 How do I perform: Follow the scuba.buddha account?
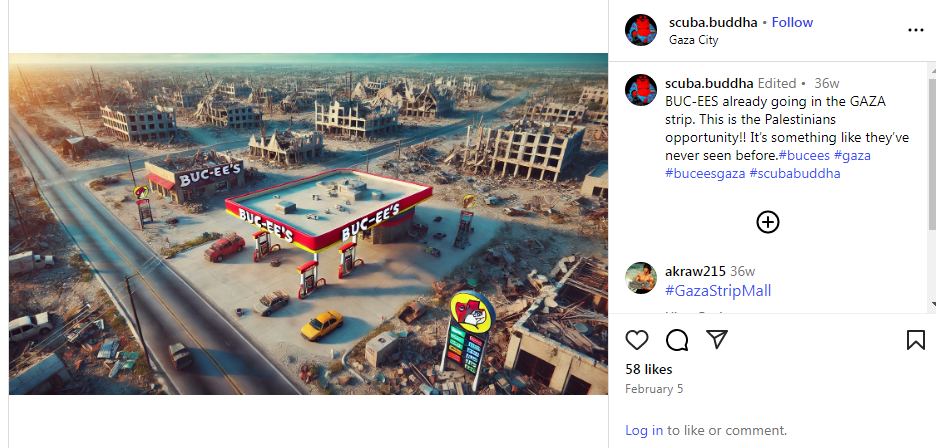click(x=792, y=23)
